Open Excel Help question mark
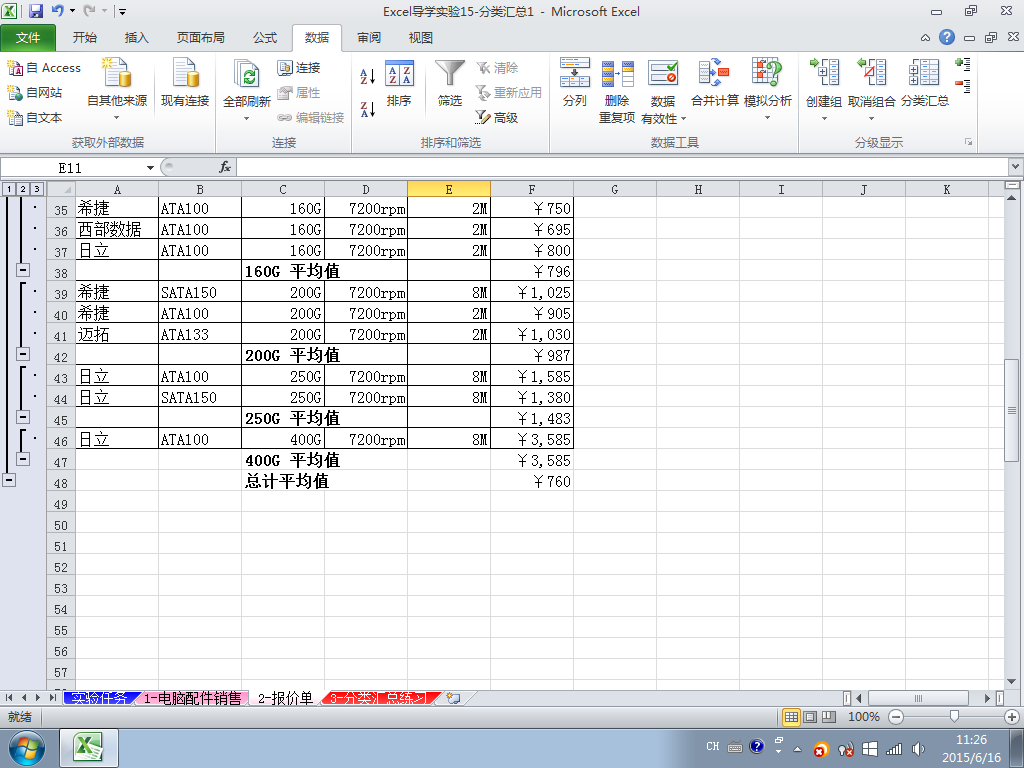This screenshot has height=768, width=1024. pyautogui.click(x=947, y=37)
